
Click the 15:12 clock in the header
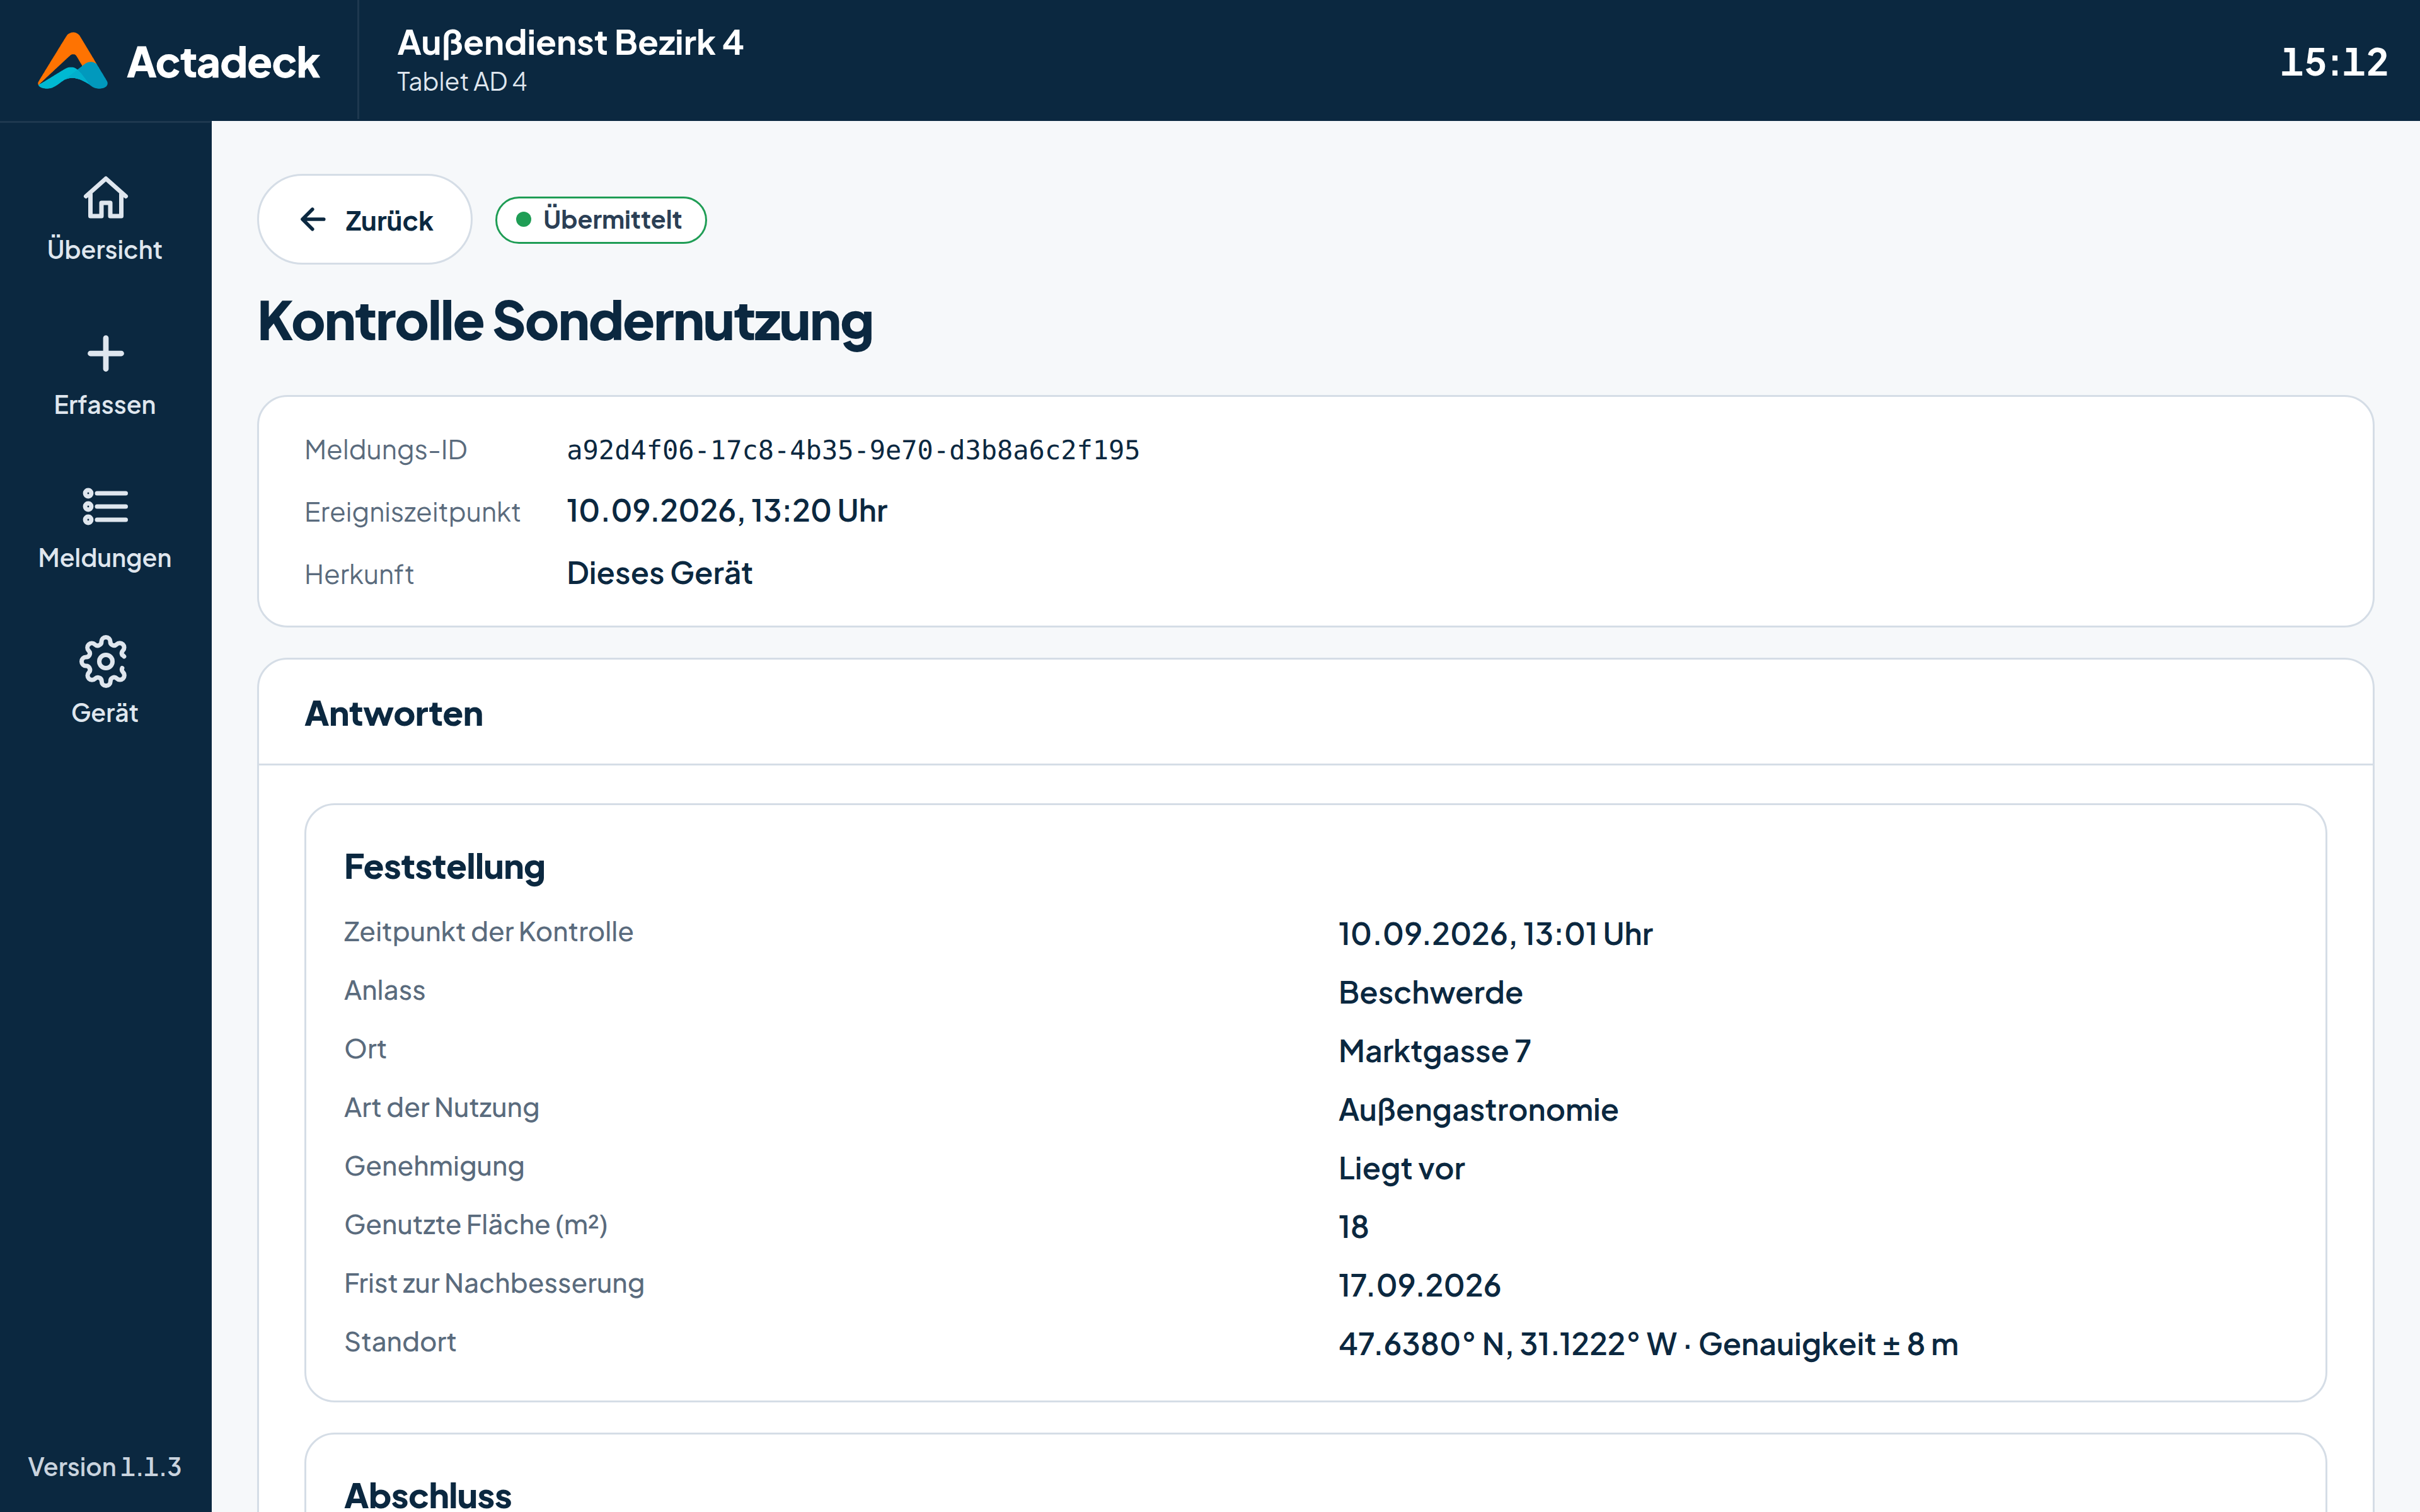(2333, 62)
